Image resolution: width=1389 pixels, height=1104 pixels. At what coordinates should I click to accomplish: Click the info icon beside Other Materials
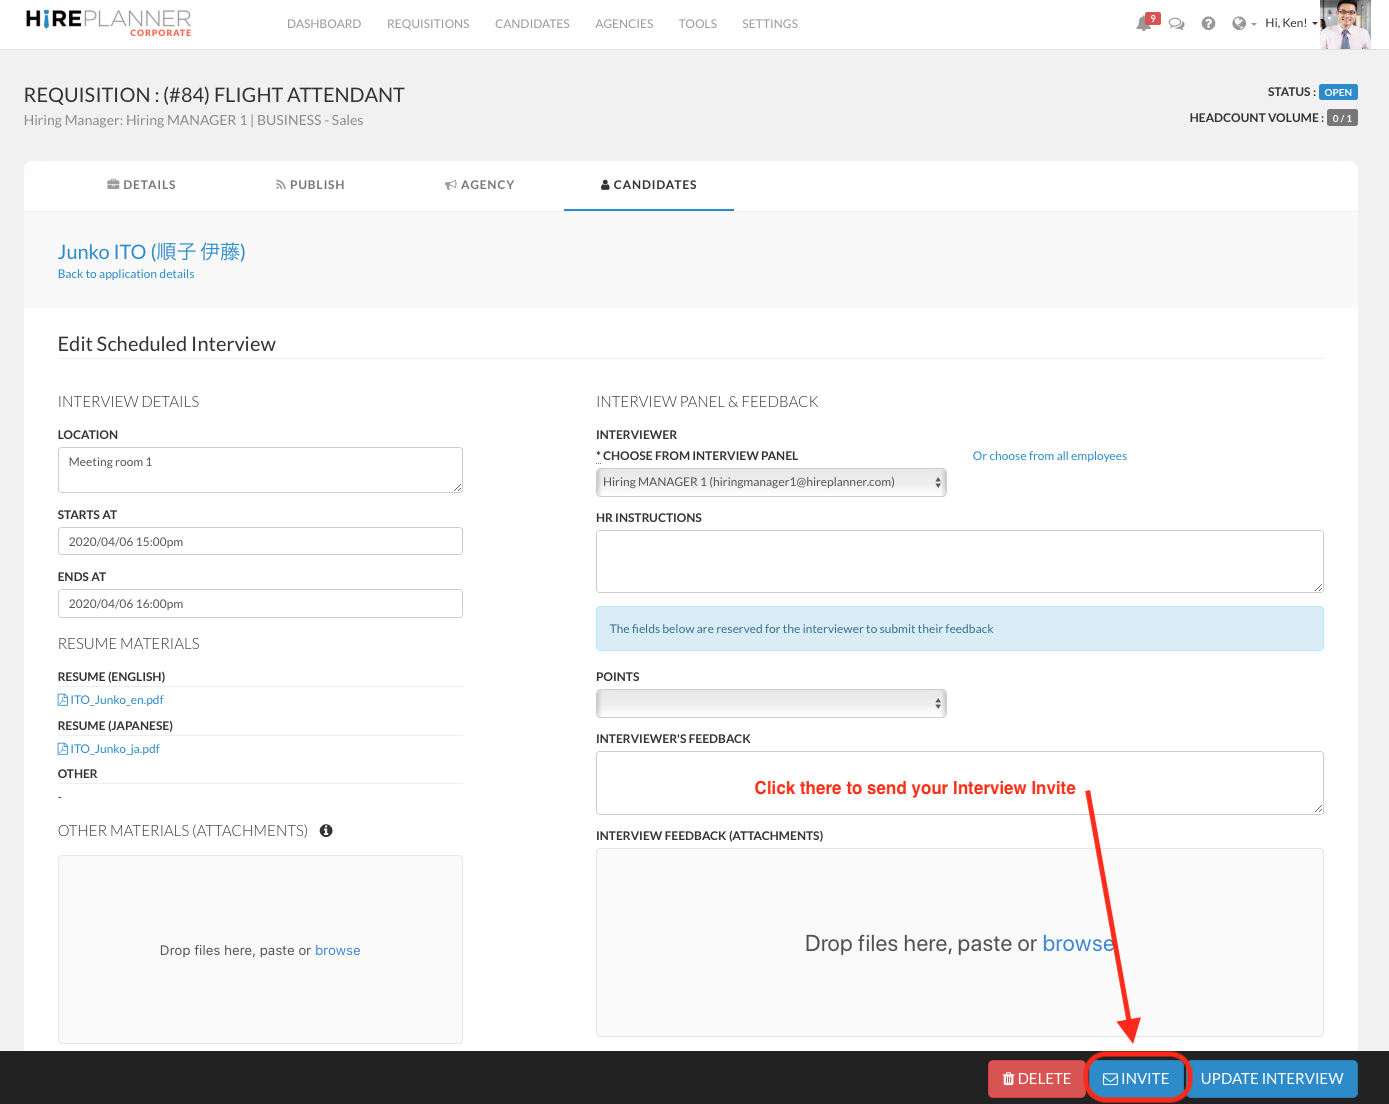[326, 831]
